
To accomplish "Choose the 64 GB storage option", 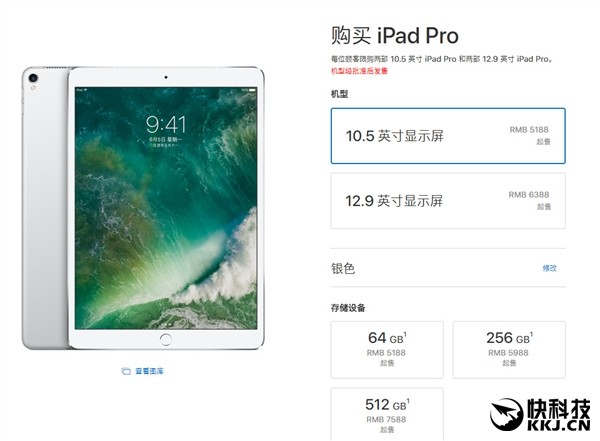I will click(387, 350).
